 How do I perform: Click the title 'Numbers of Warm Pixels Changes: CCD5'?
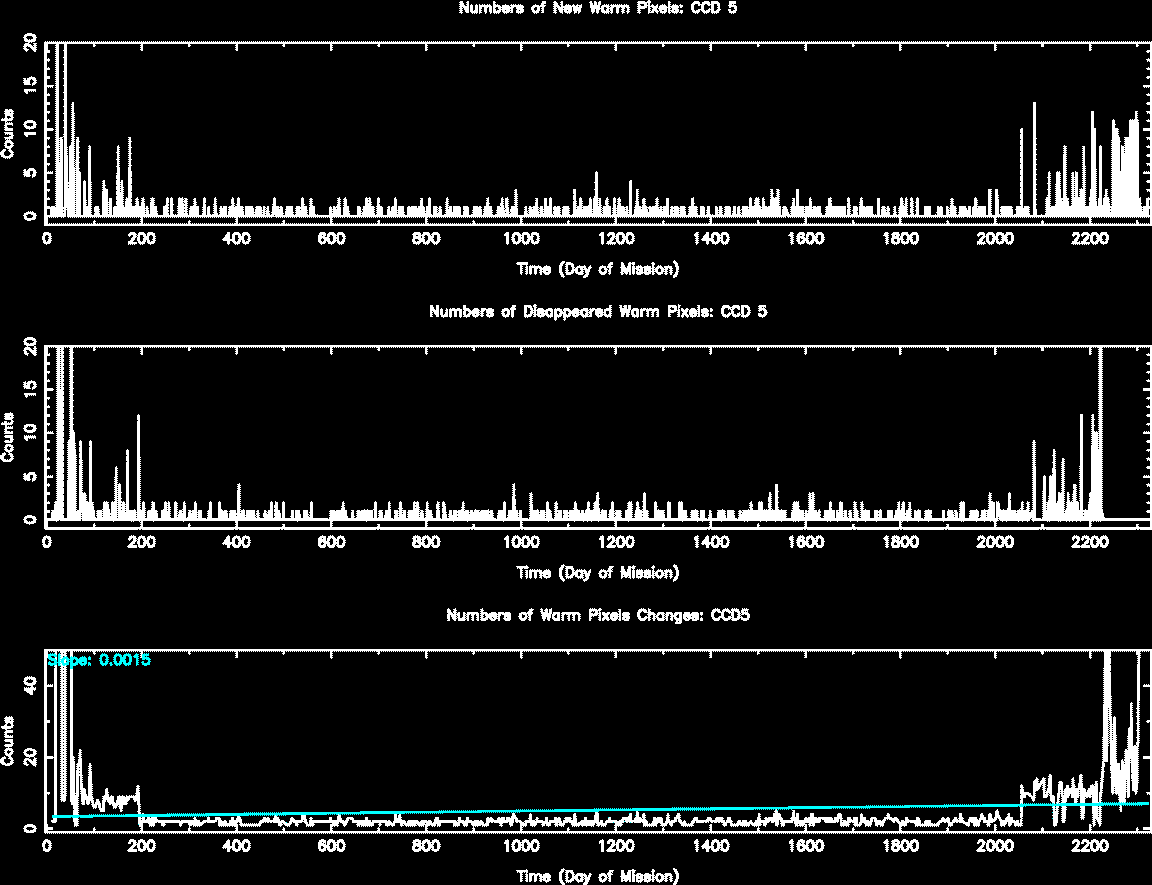coord(597,615)
